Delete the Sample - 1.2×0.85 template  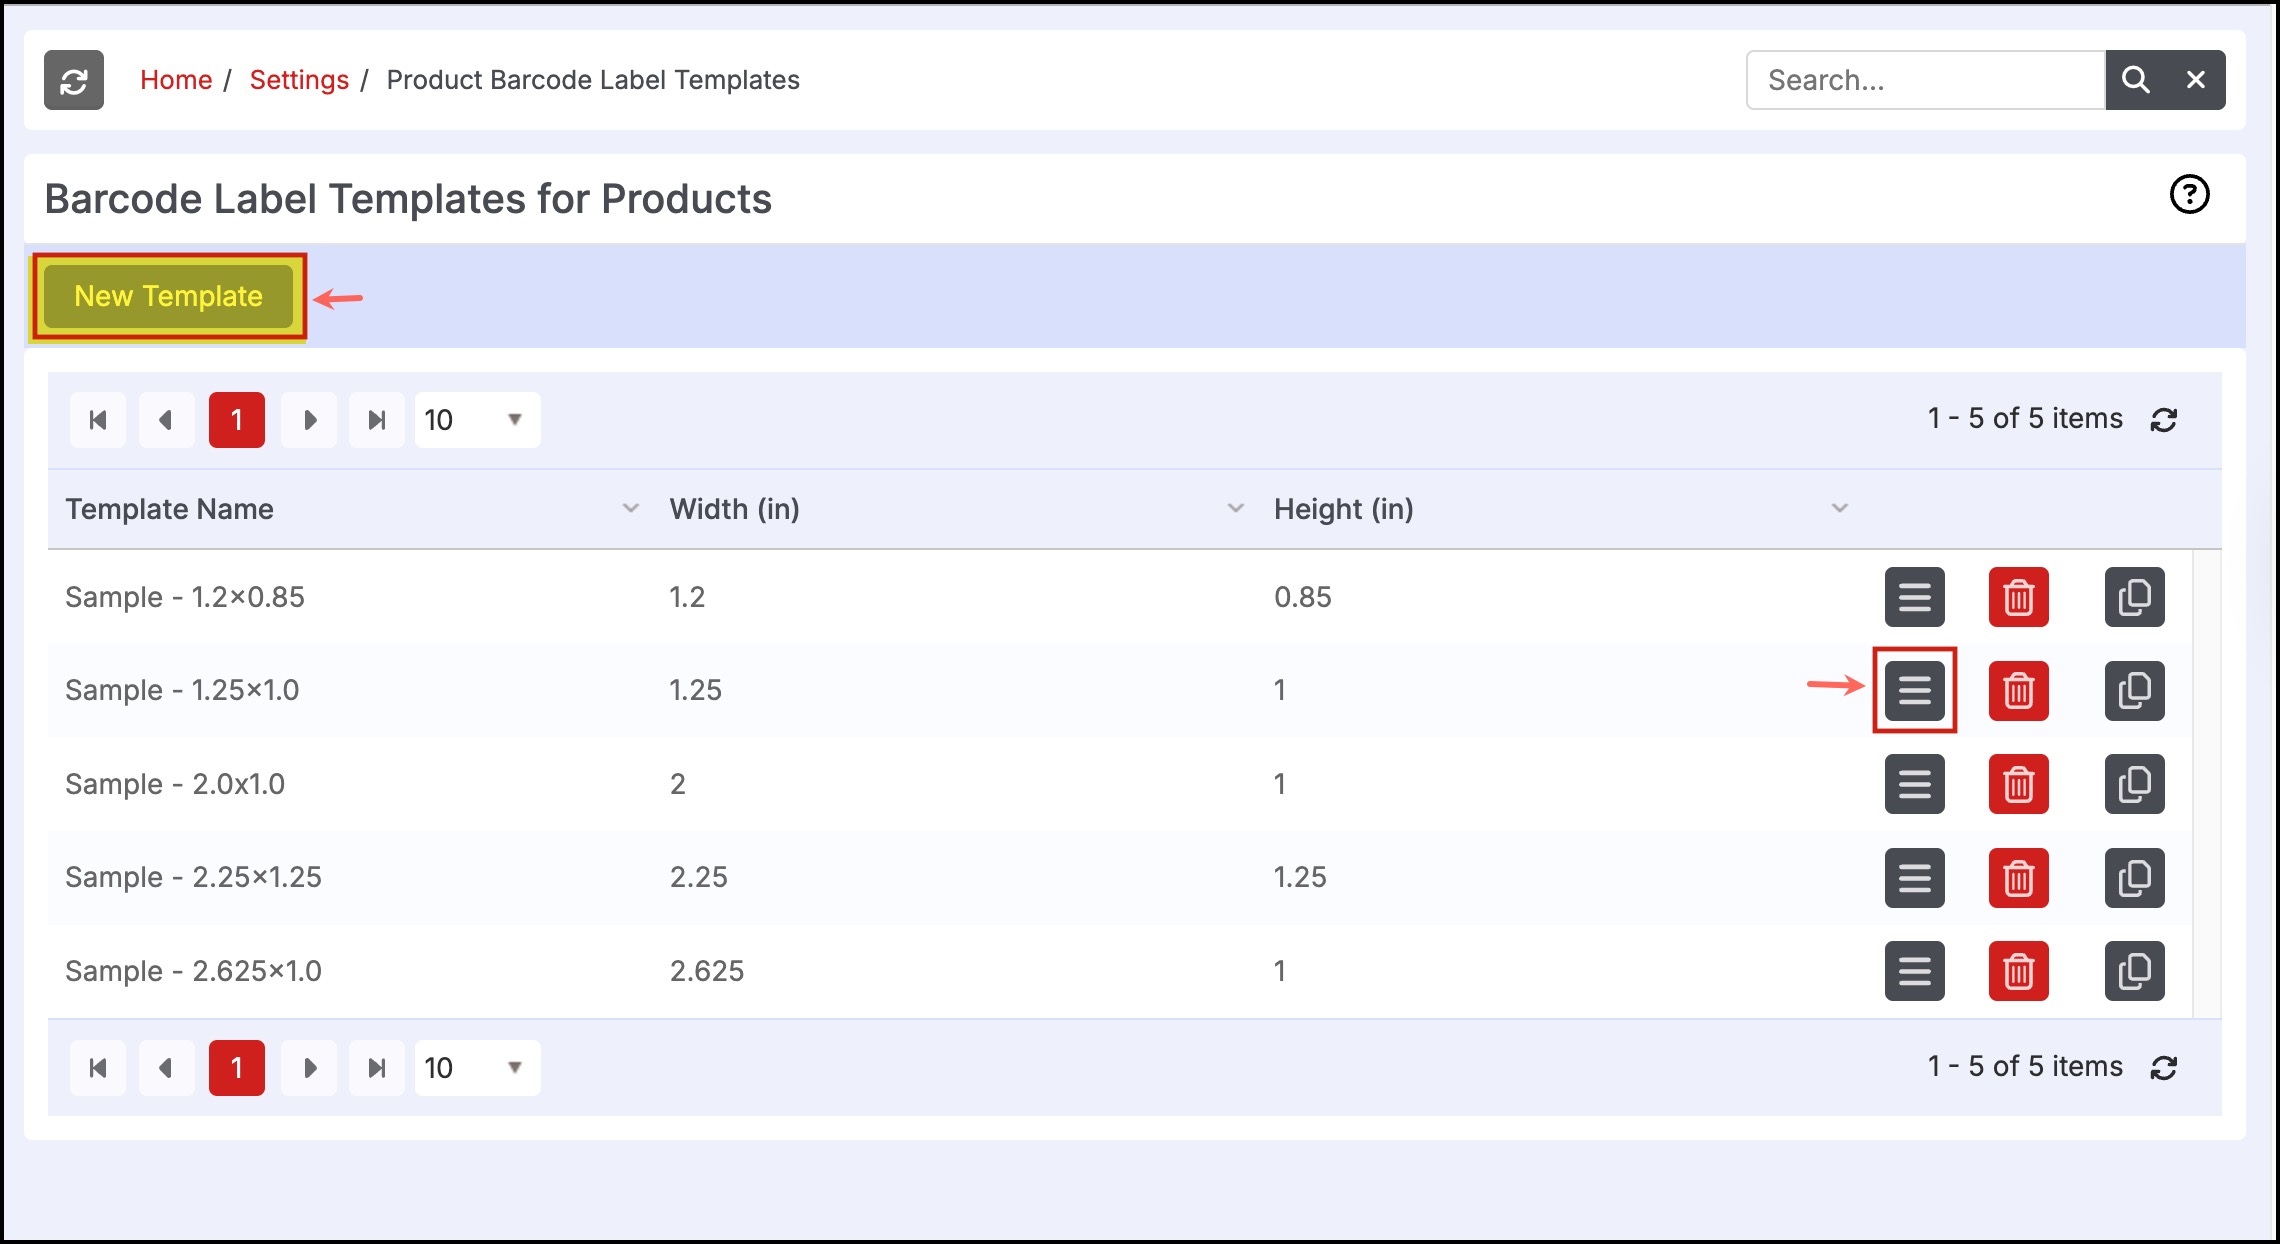tap(2018, 597)
